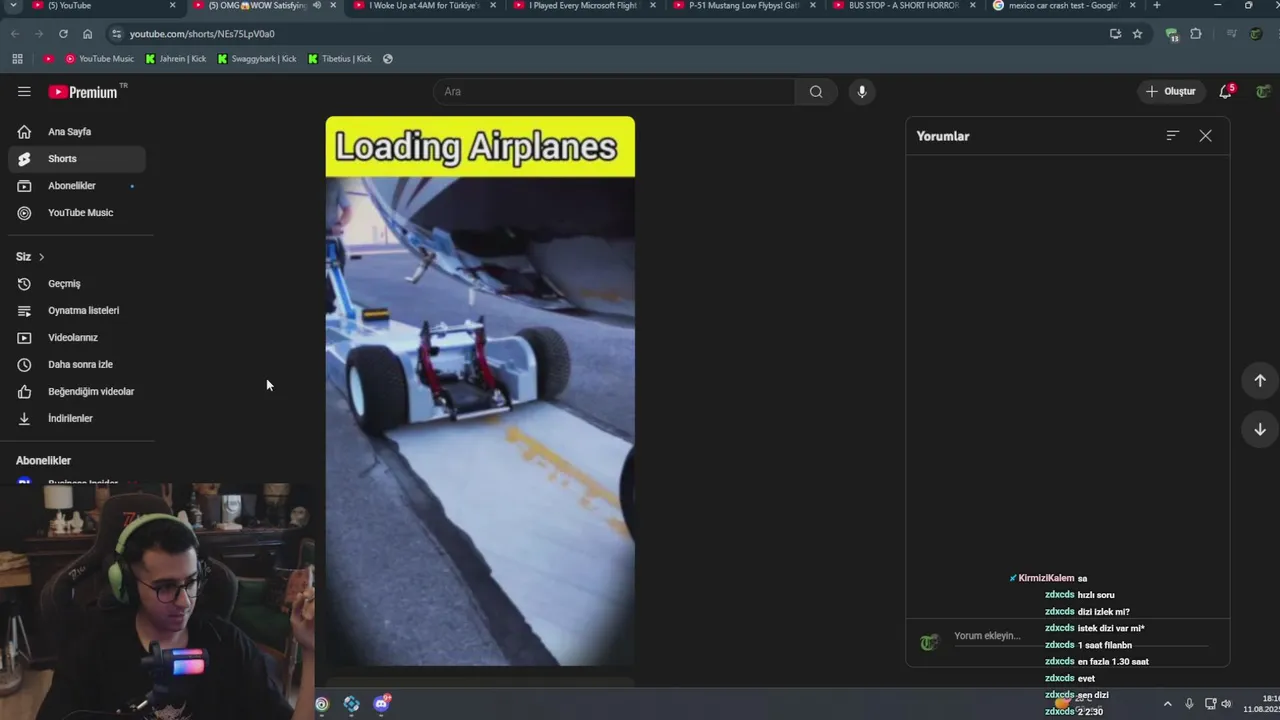The width and height of the screenshot is (1280, 720).
Task: Reload the current page
Action: [63, 34]
